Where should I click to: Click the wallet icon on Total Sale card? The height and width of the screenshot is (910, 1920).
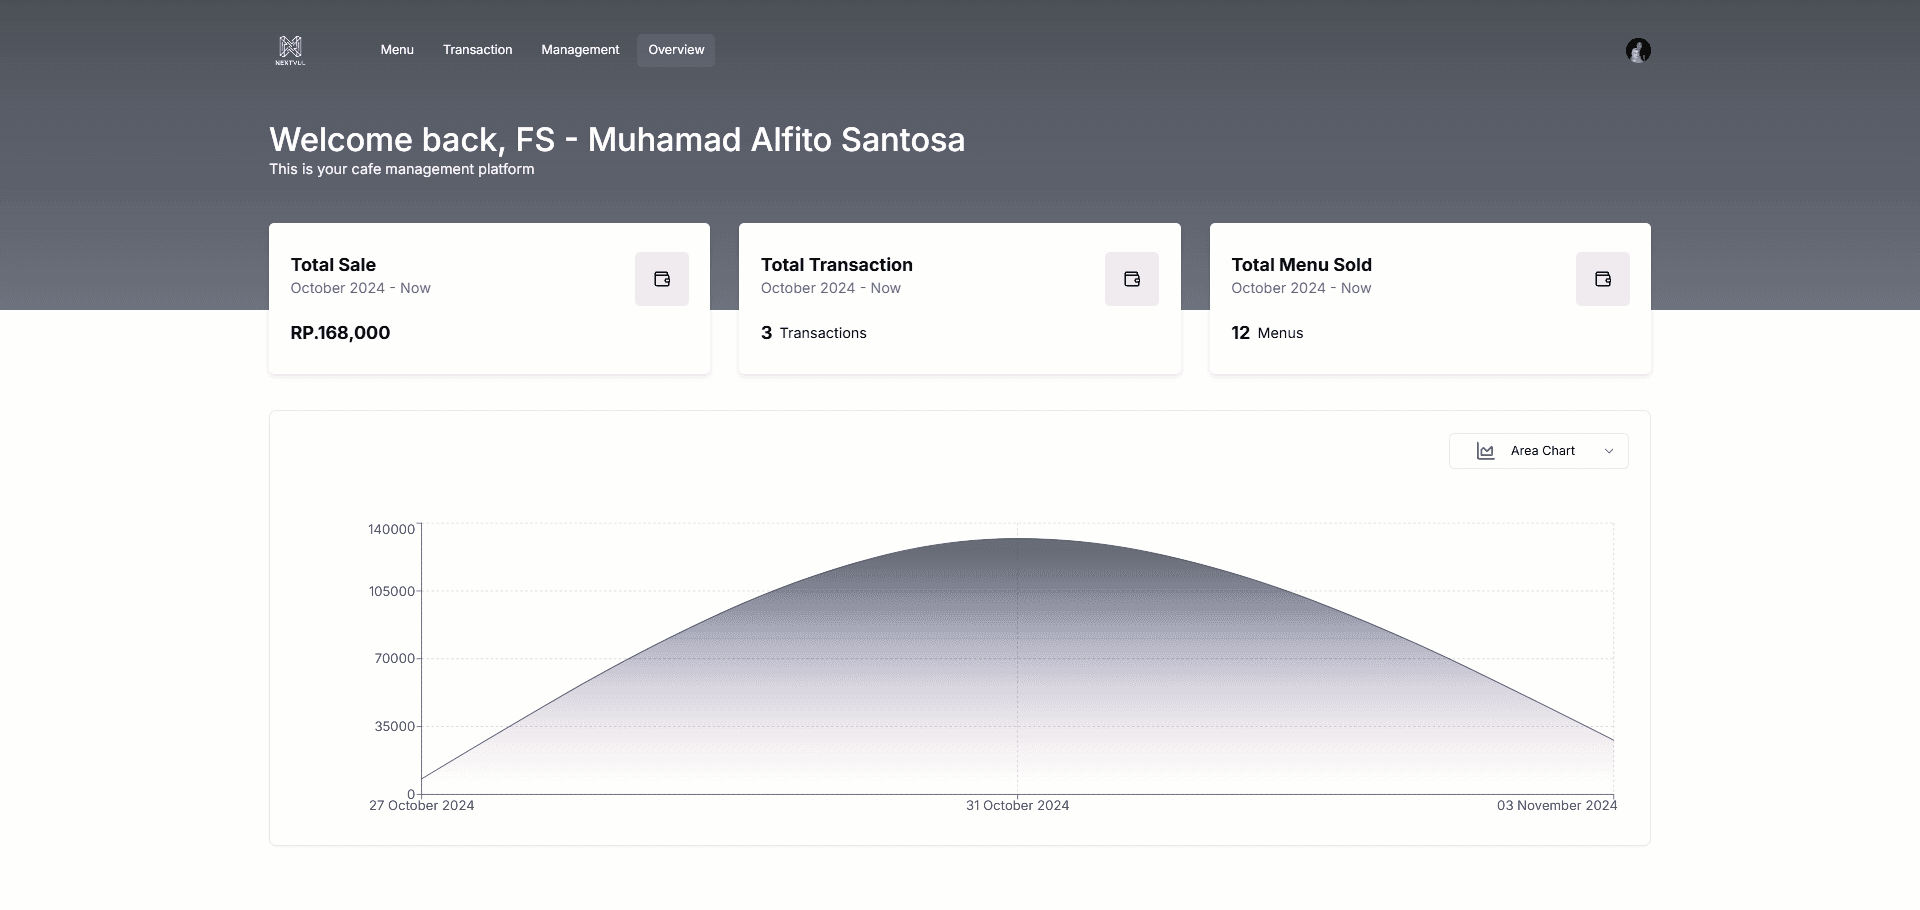pyautogui.click(x=661, y=279)
